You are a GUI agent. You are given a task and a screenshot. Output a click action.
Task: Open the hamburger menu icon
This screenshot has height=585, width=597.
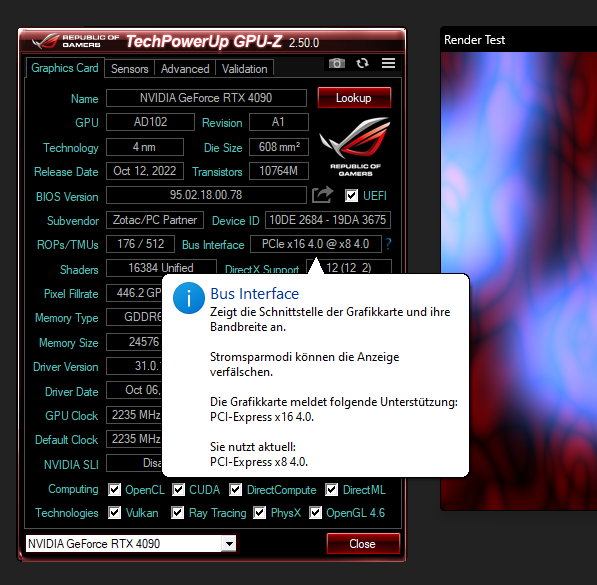388,63
